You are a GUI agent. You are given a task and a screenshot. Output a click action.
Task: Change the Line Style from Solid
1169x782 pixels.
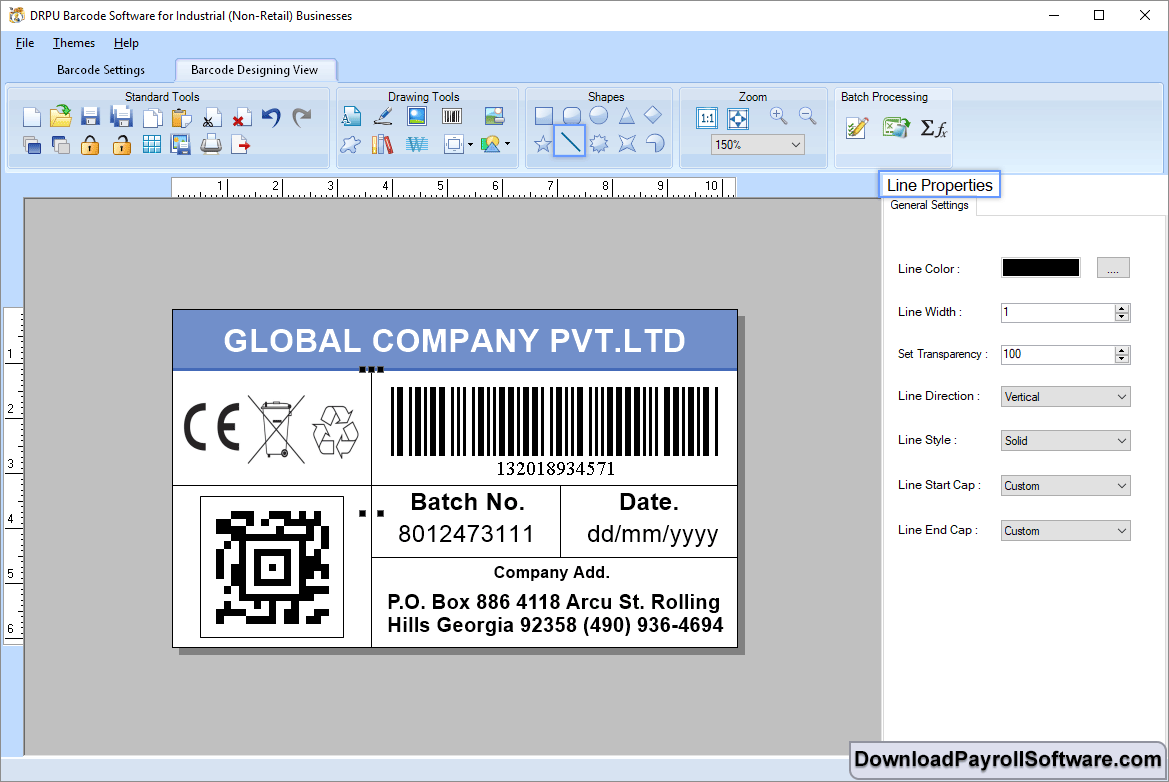(x=1064, y=440)
